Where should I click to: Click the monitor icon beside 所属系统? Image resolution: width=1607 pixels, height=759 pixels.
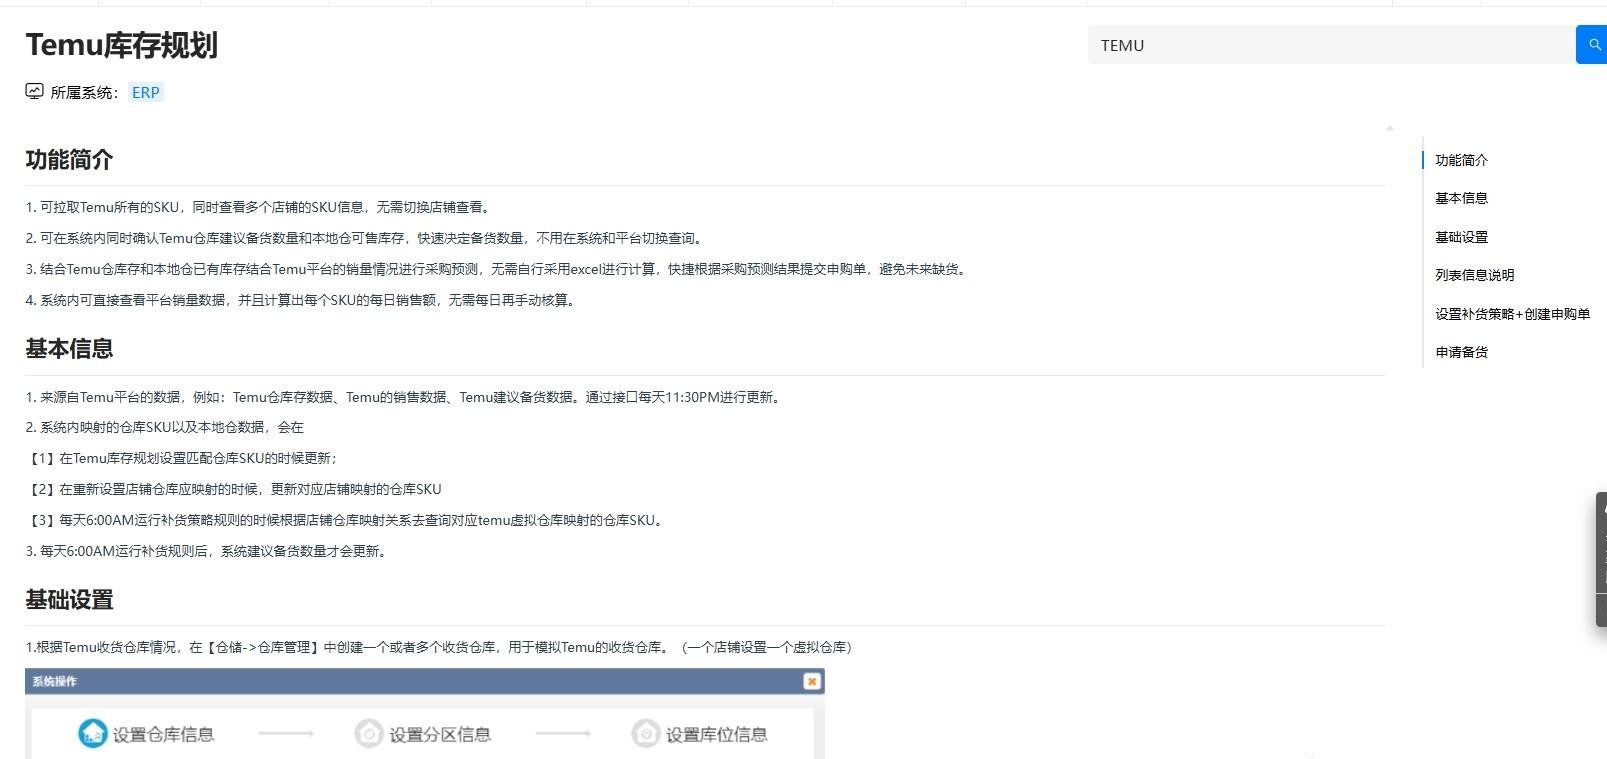[x=35, y=92]
